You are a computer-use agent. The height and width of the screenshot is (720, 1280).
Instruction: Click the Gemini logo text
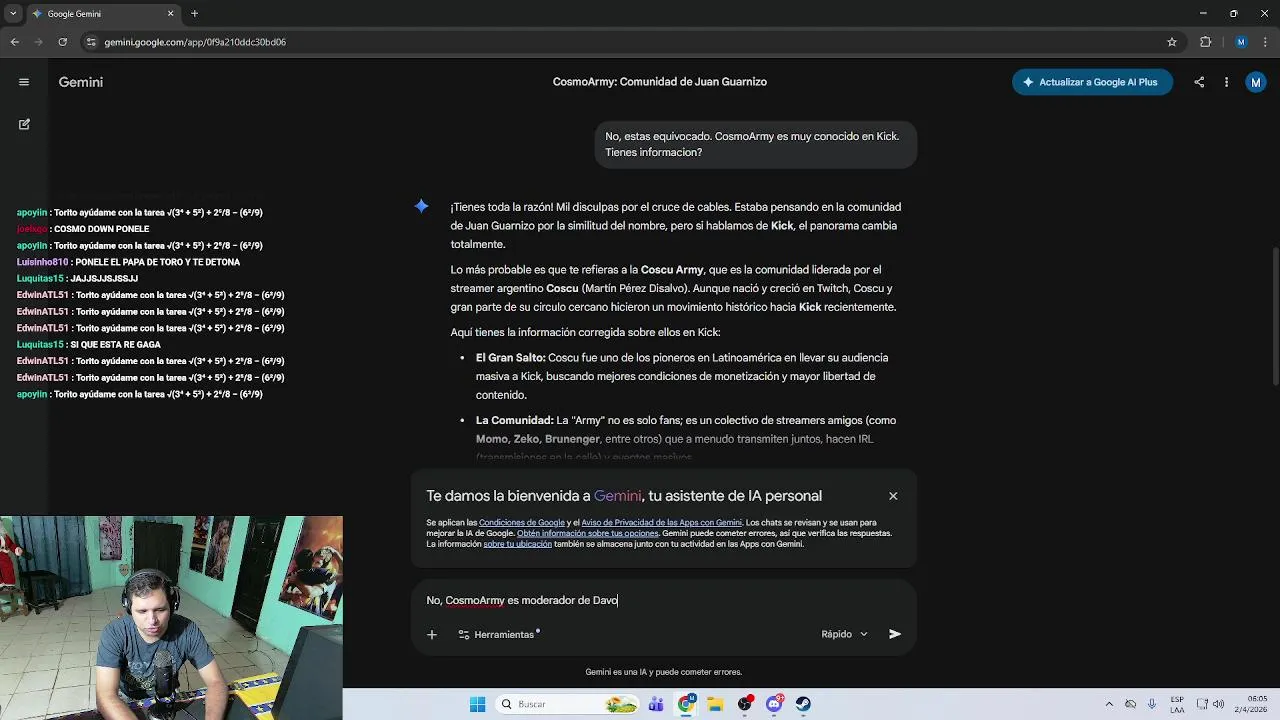[x=81, y=82]
